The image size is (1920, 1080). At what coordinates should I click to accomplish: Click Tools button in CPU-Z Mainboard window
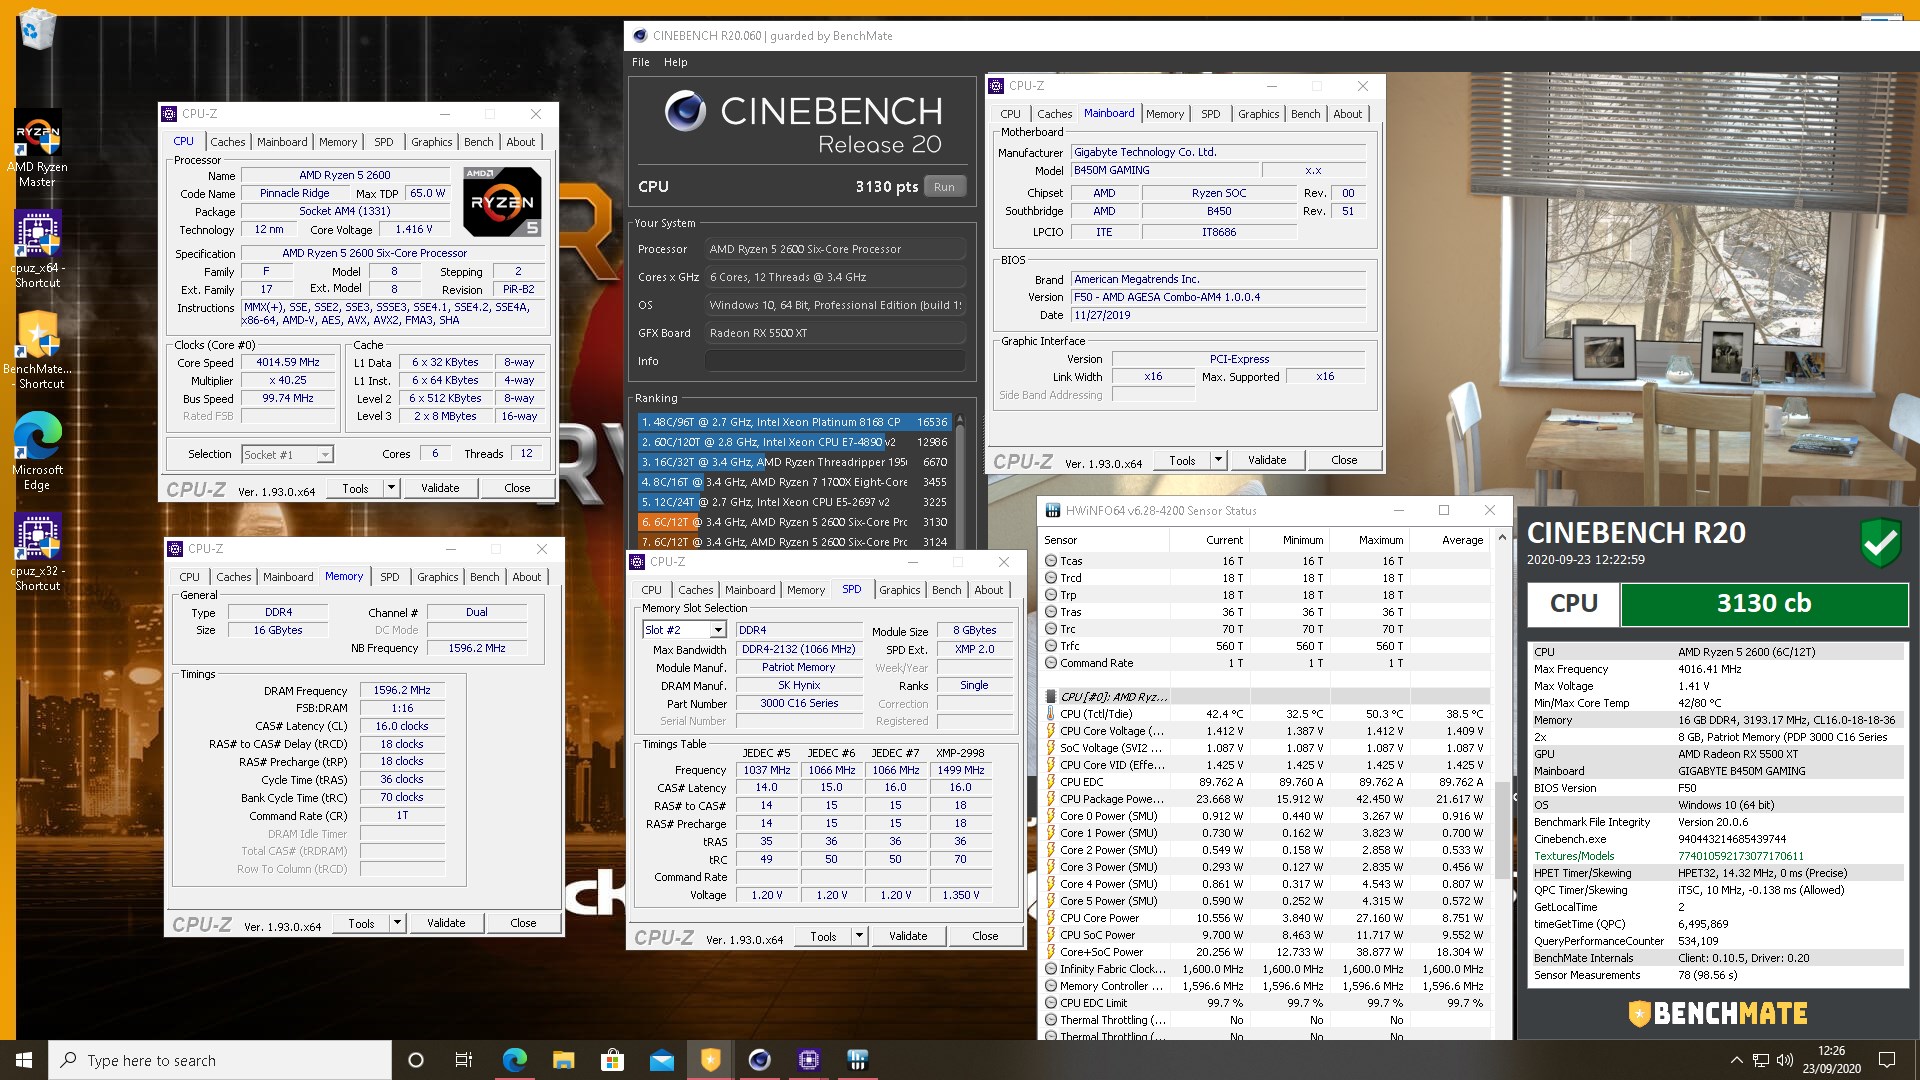[1182, 460]
